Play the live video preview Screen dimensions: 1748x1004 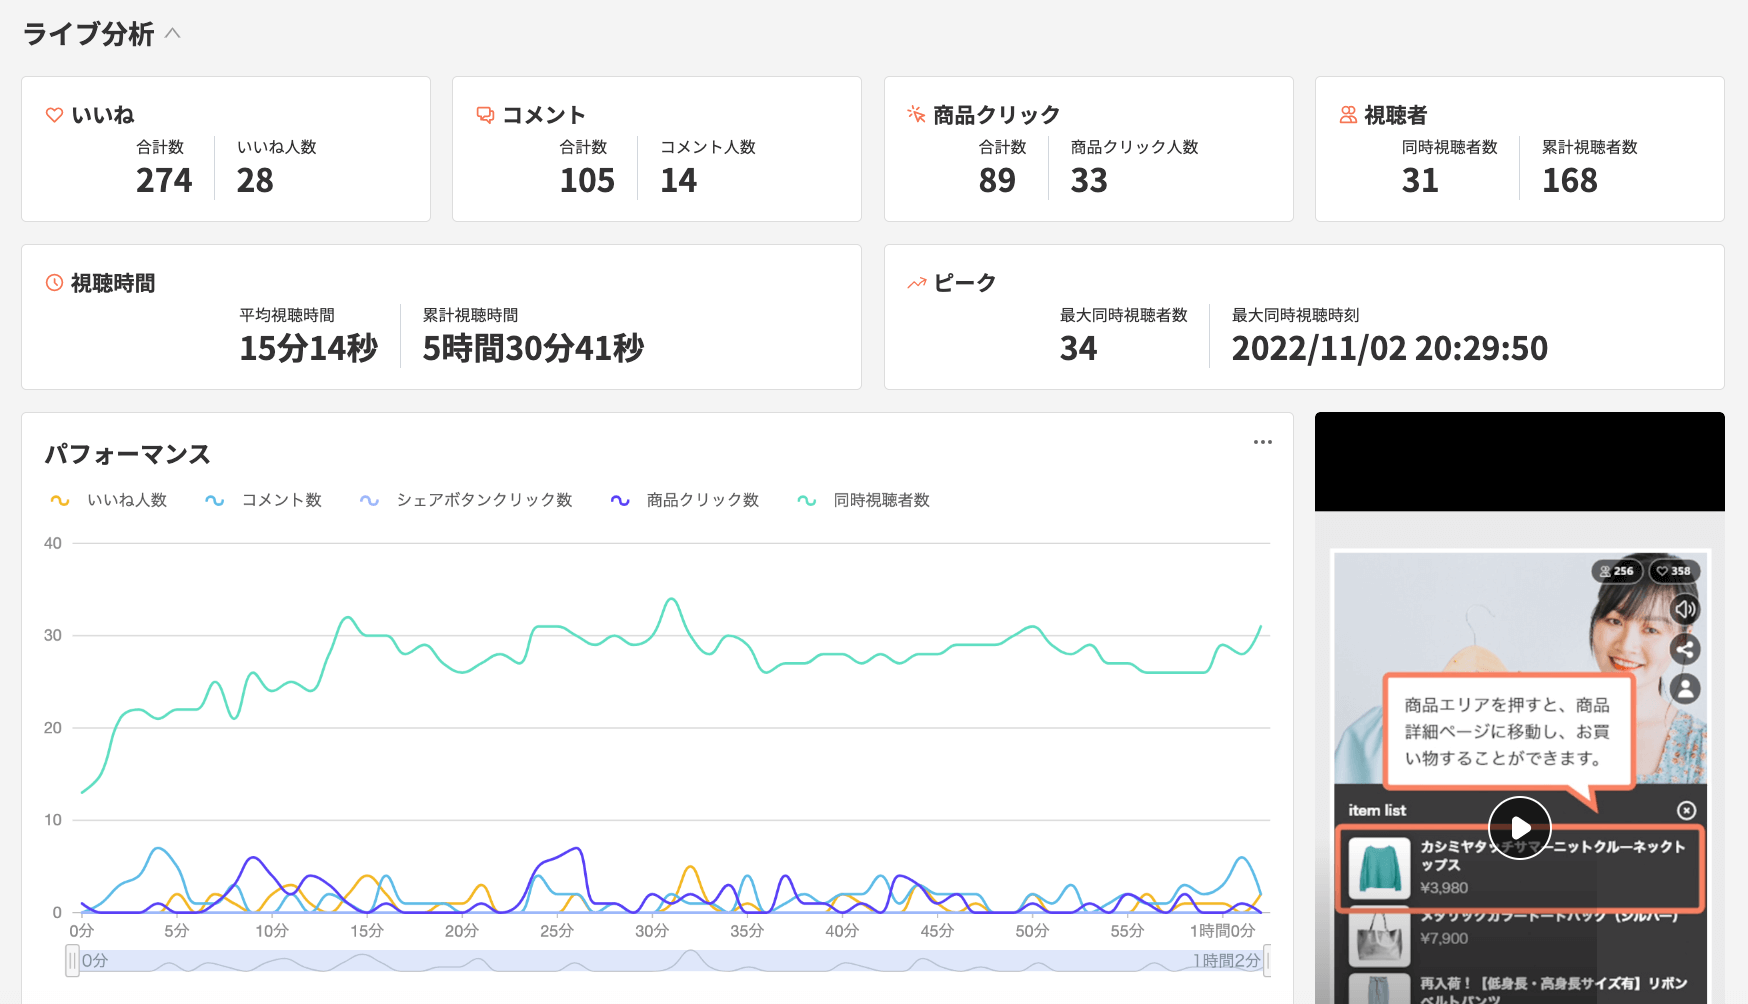(1519, 827)
